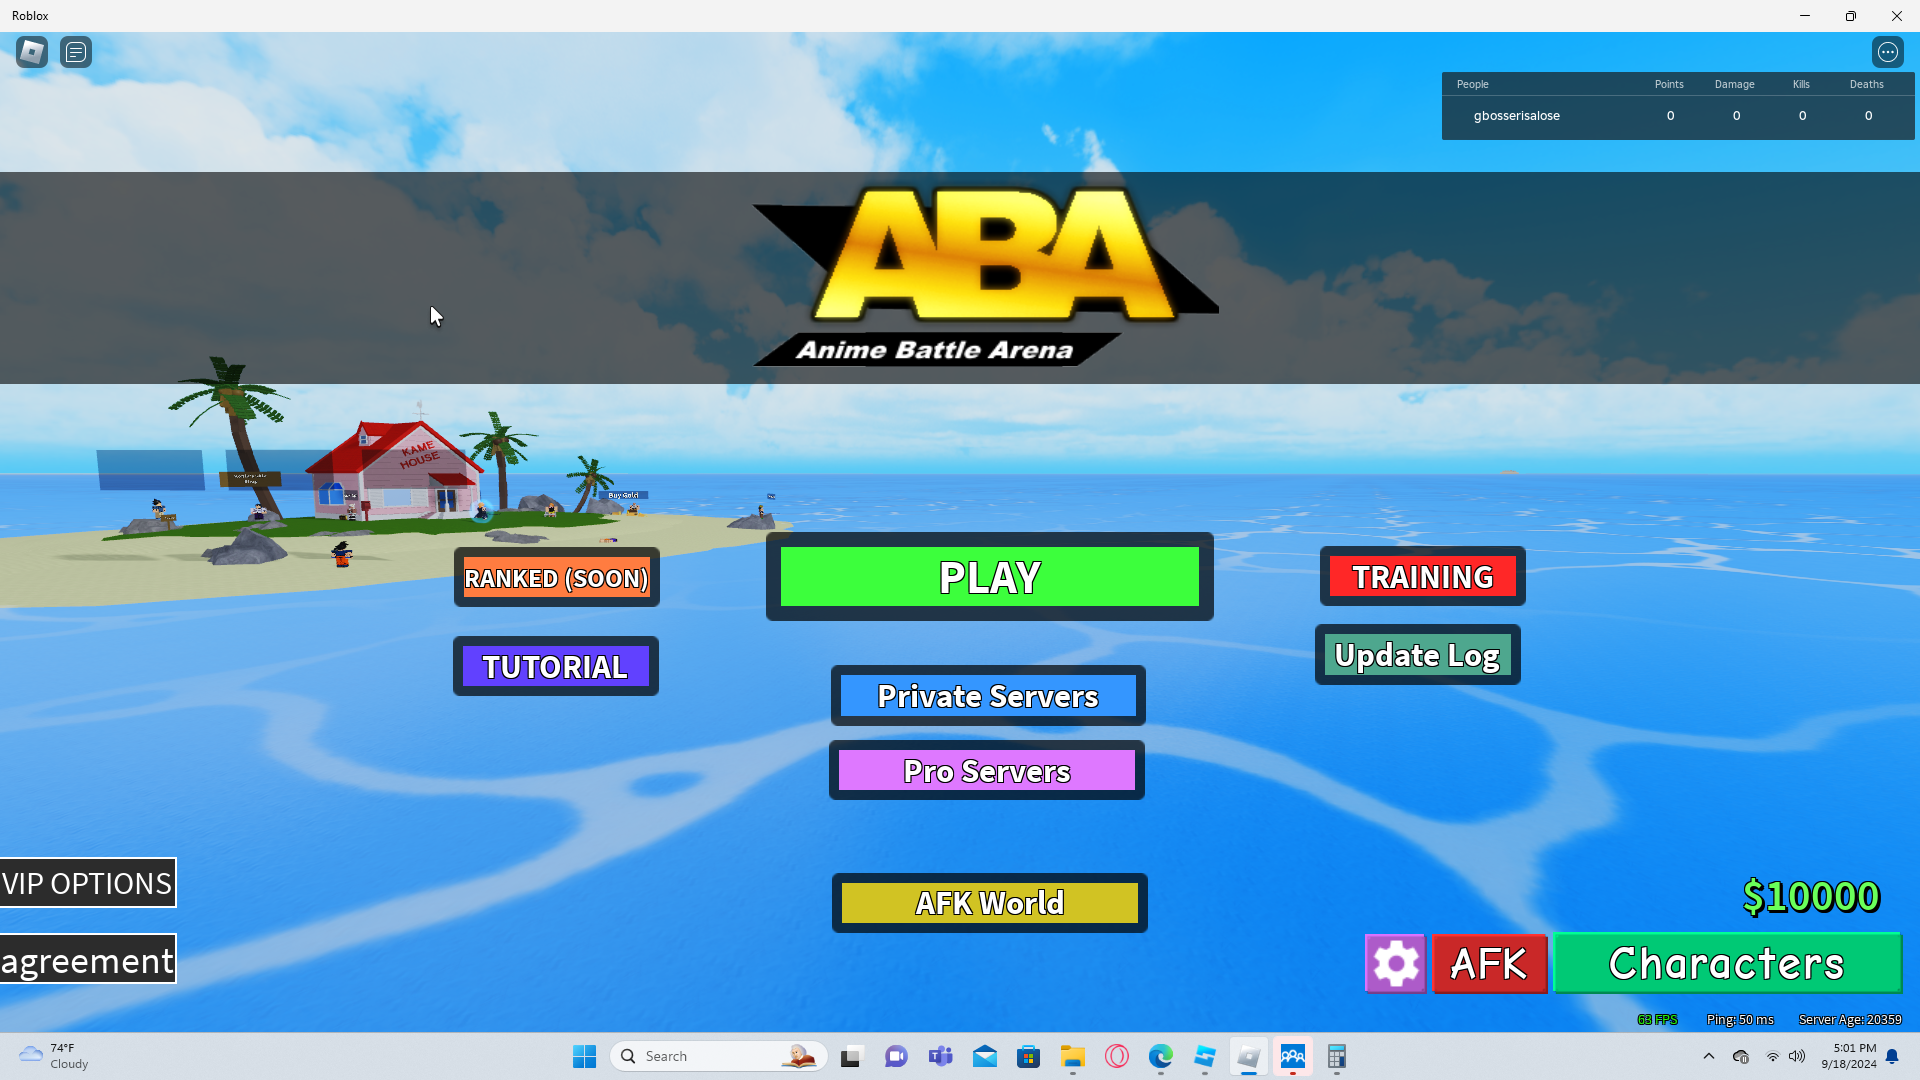Open Microsoft Edge from the taskbar
This screenshot has width=1920, height=1080.
(1160, 1056)
